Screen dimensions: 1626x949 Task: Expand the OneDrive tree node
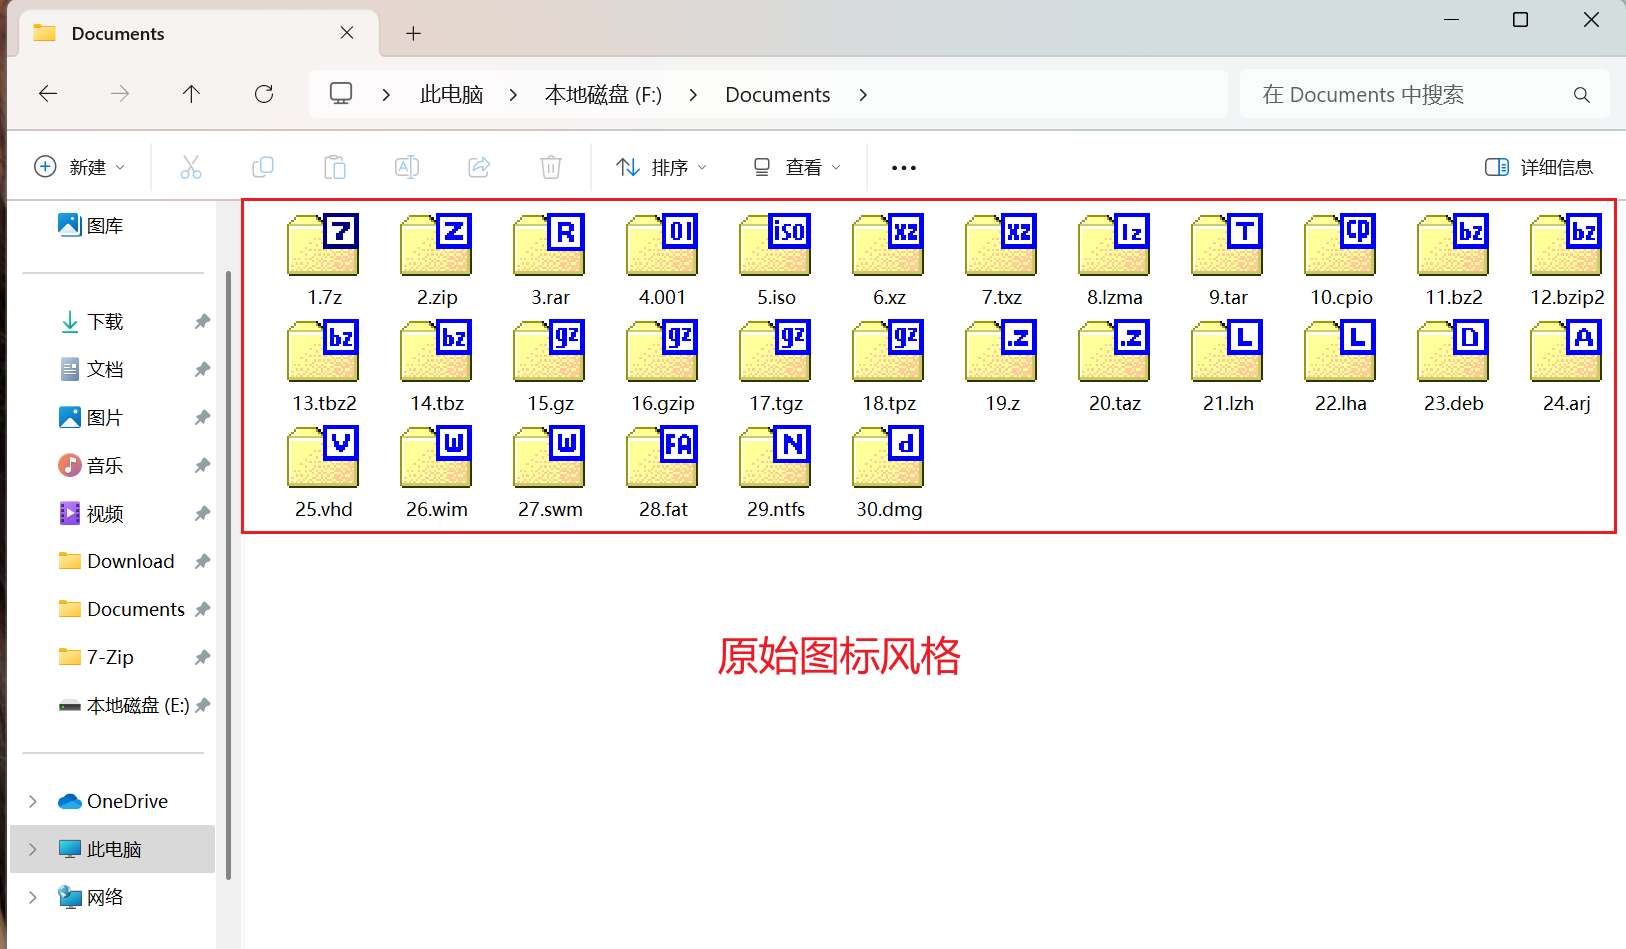coord(33,802)
